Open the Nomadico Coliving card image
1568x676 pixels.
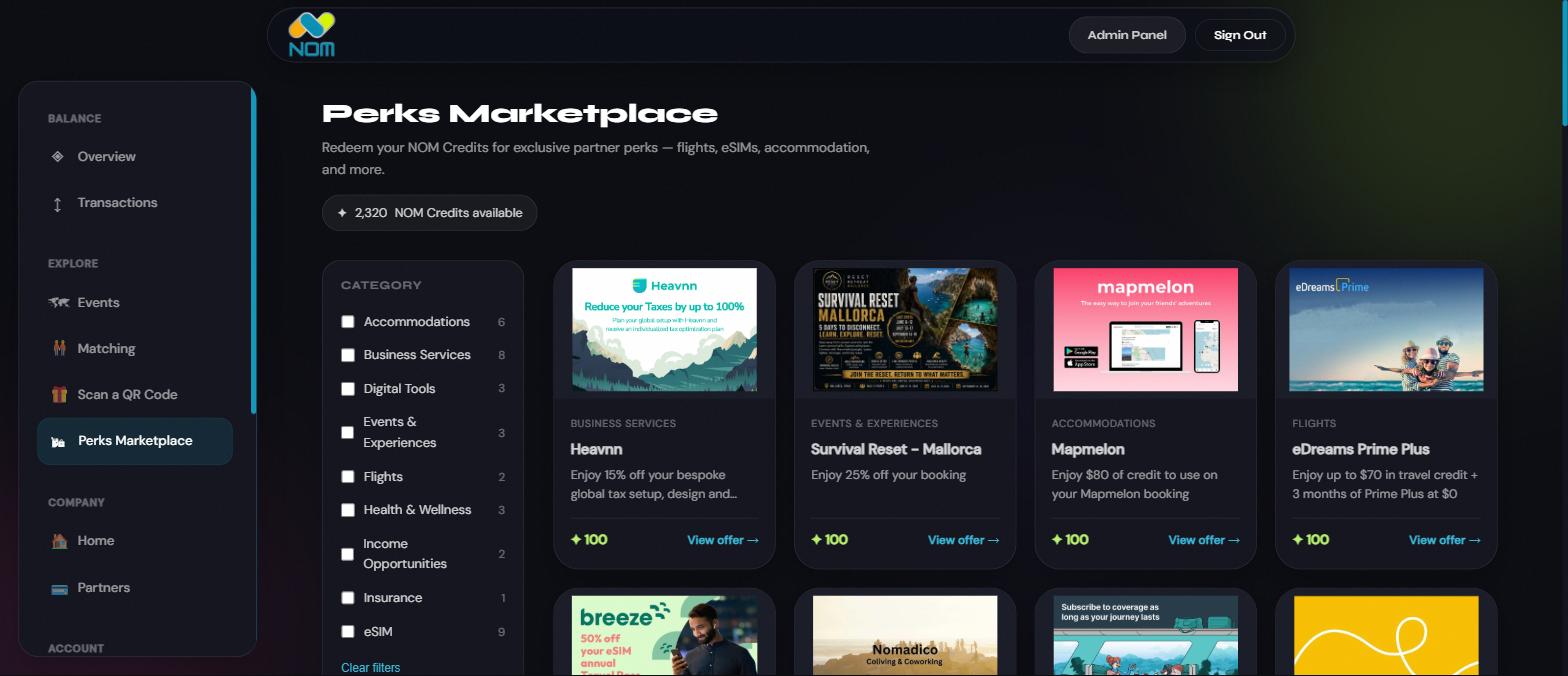click(905, 636)
